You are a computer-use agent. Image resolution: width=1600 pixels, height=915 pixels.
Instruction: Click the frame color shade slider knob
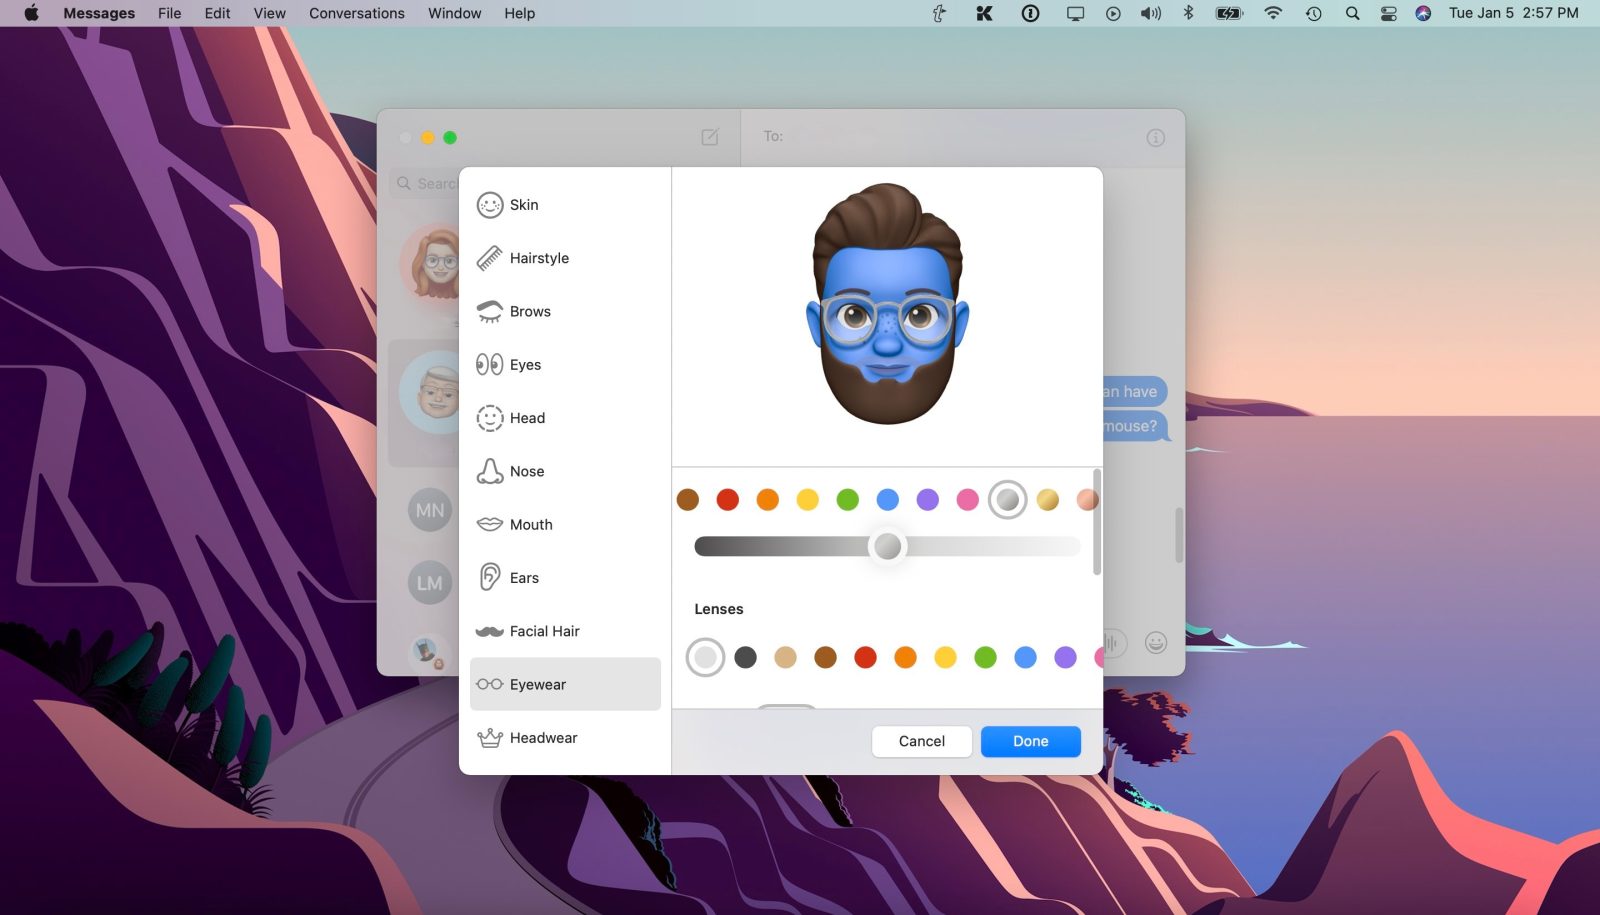[887, 546]
